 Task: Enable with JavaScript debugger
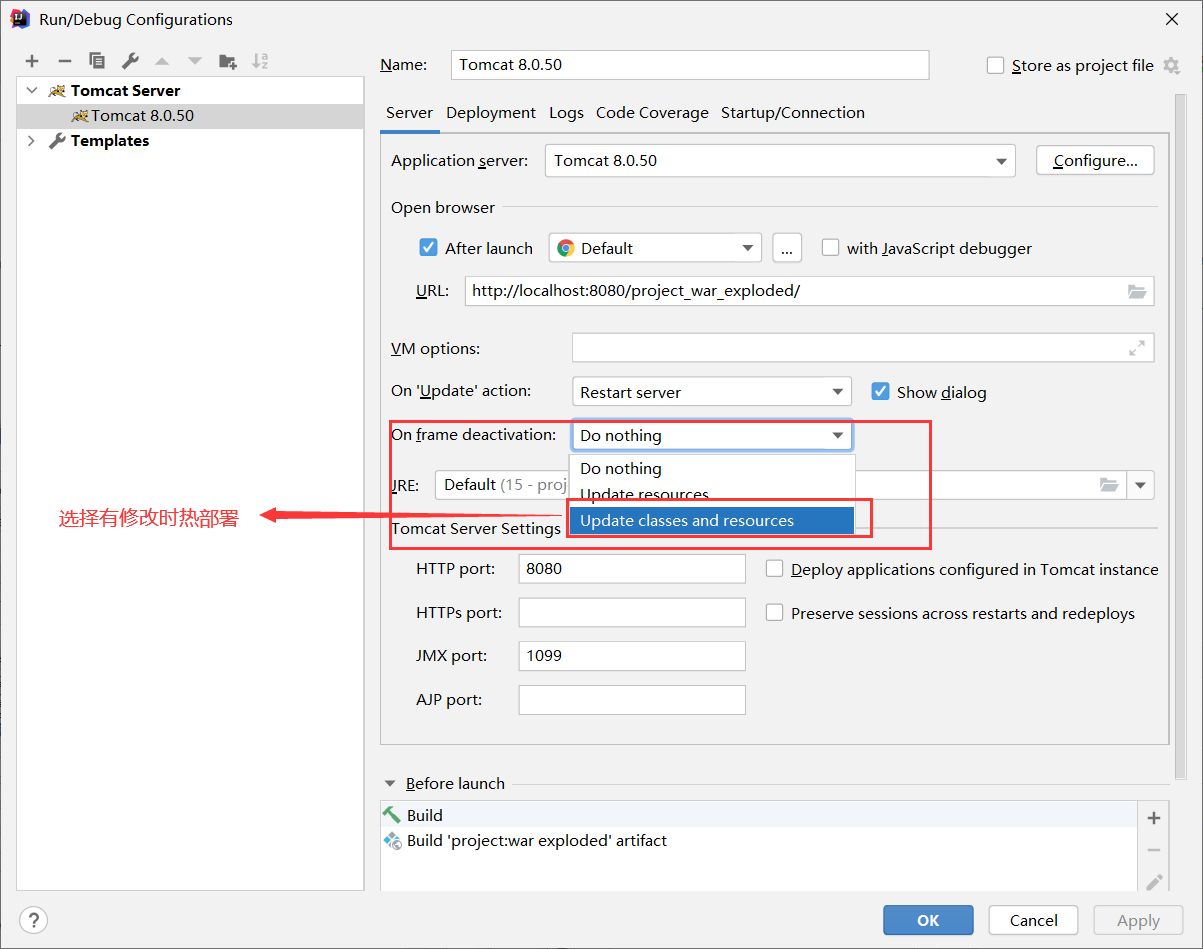pyautogui.click(x=830, y=248)
